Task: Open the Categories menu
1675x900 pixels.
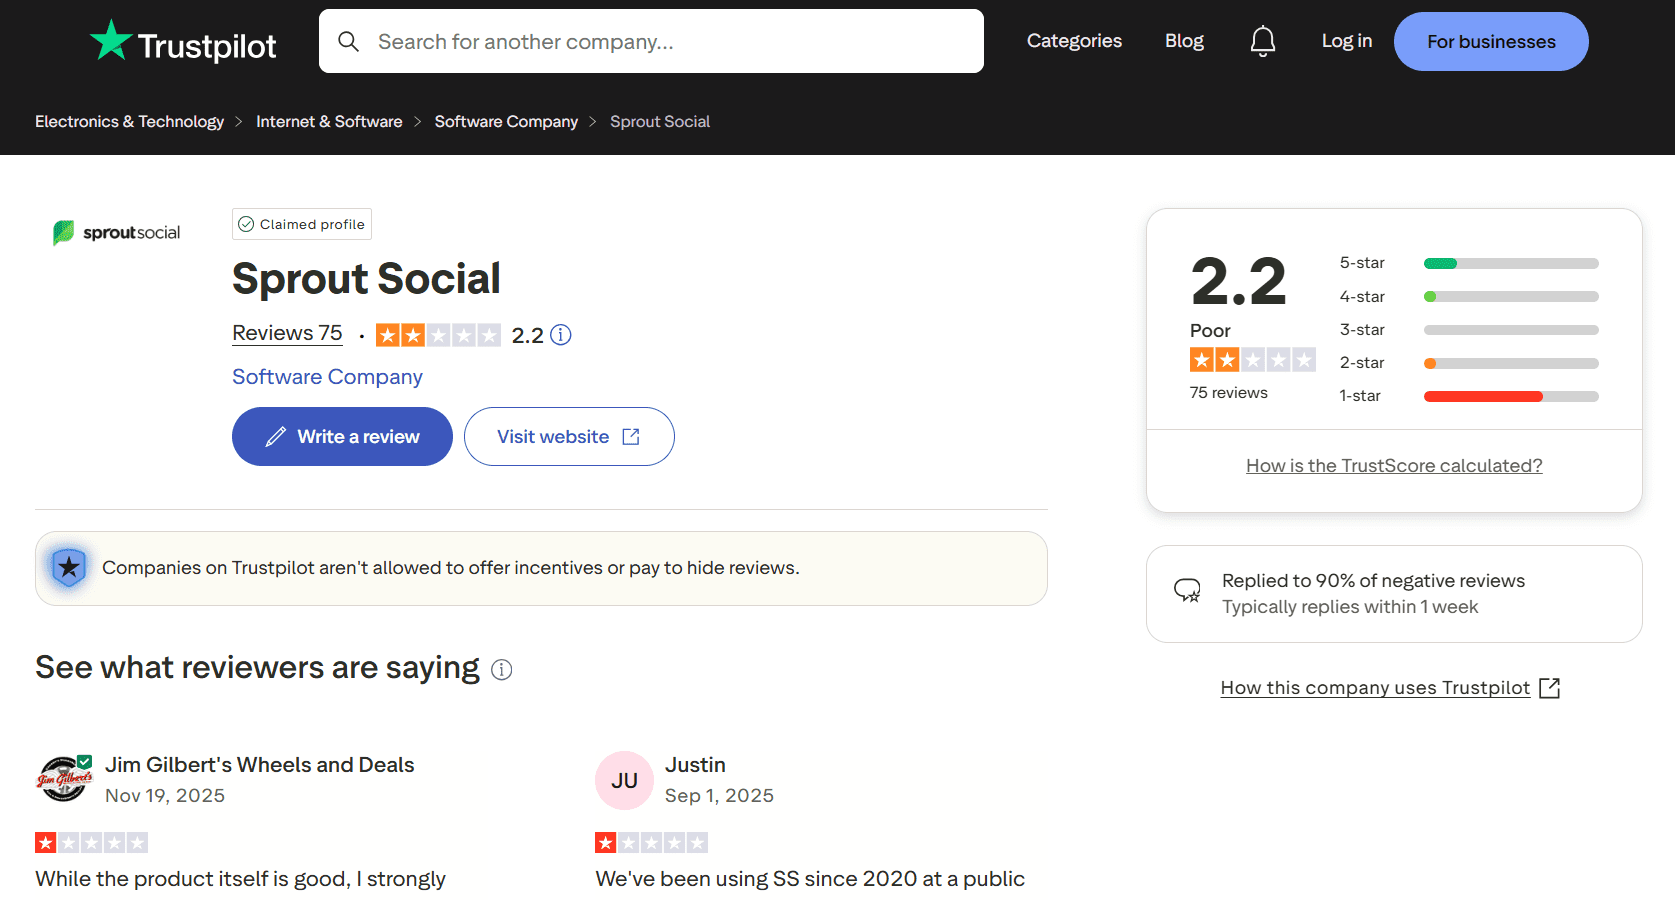Action: (x=1074, y=40)
